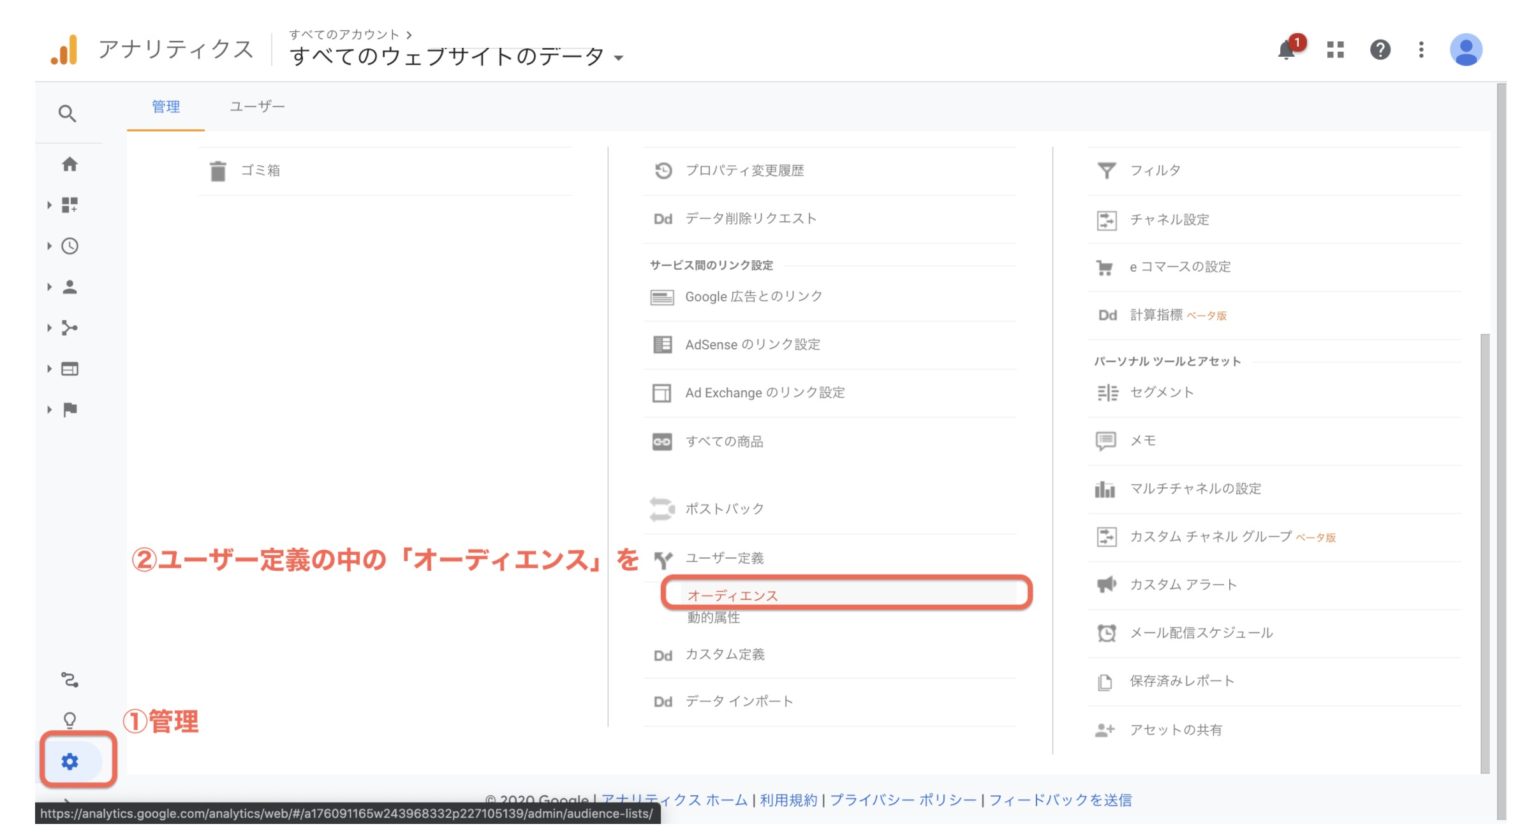
Task: Click the ゴミ箱 trash item
Action: (259, 171)
